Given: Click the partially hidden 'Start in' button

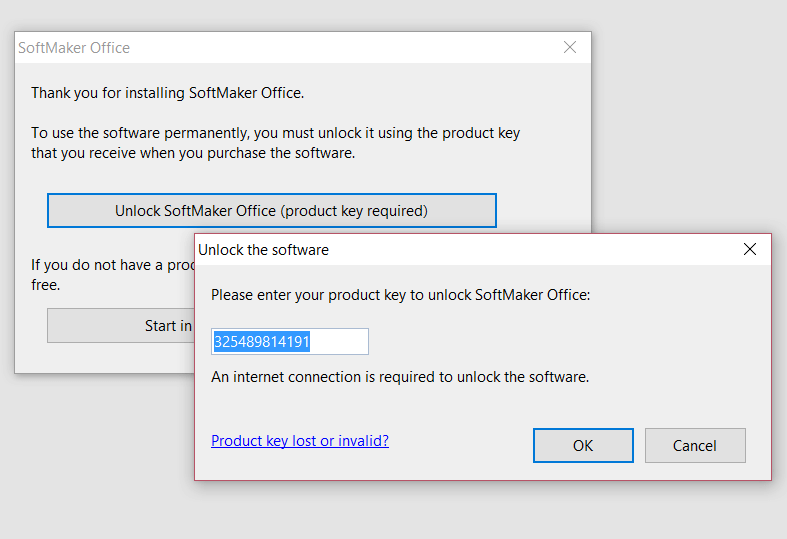Looking at the screenshot, I should [120, 325].
